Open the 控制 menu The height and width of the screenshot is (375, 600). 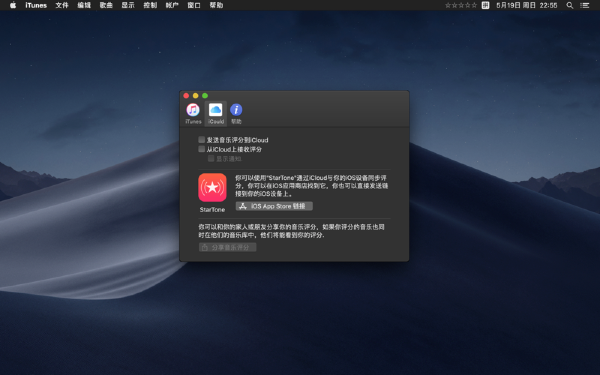coord(150,5)
